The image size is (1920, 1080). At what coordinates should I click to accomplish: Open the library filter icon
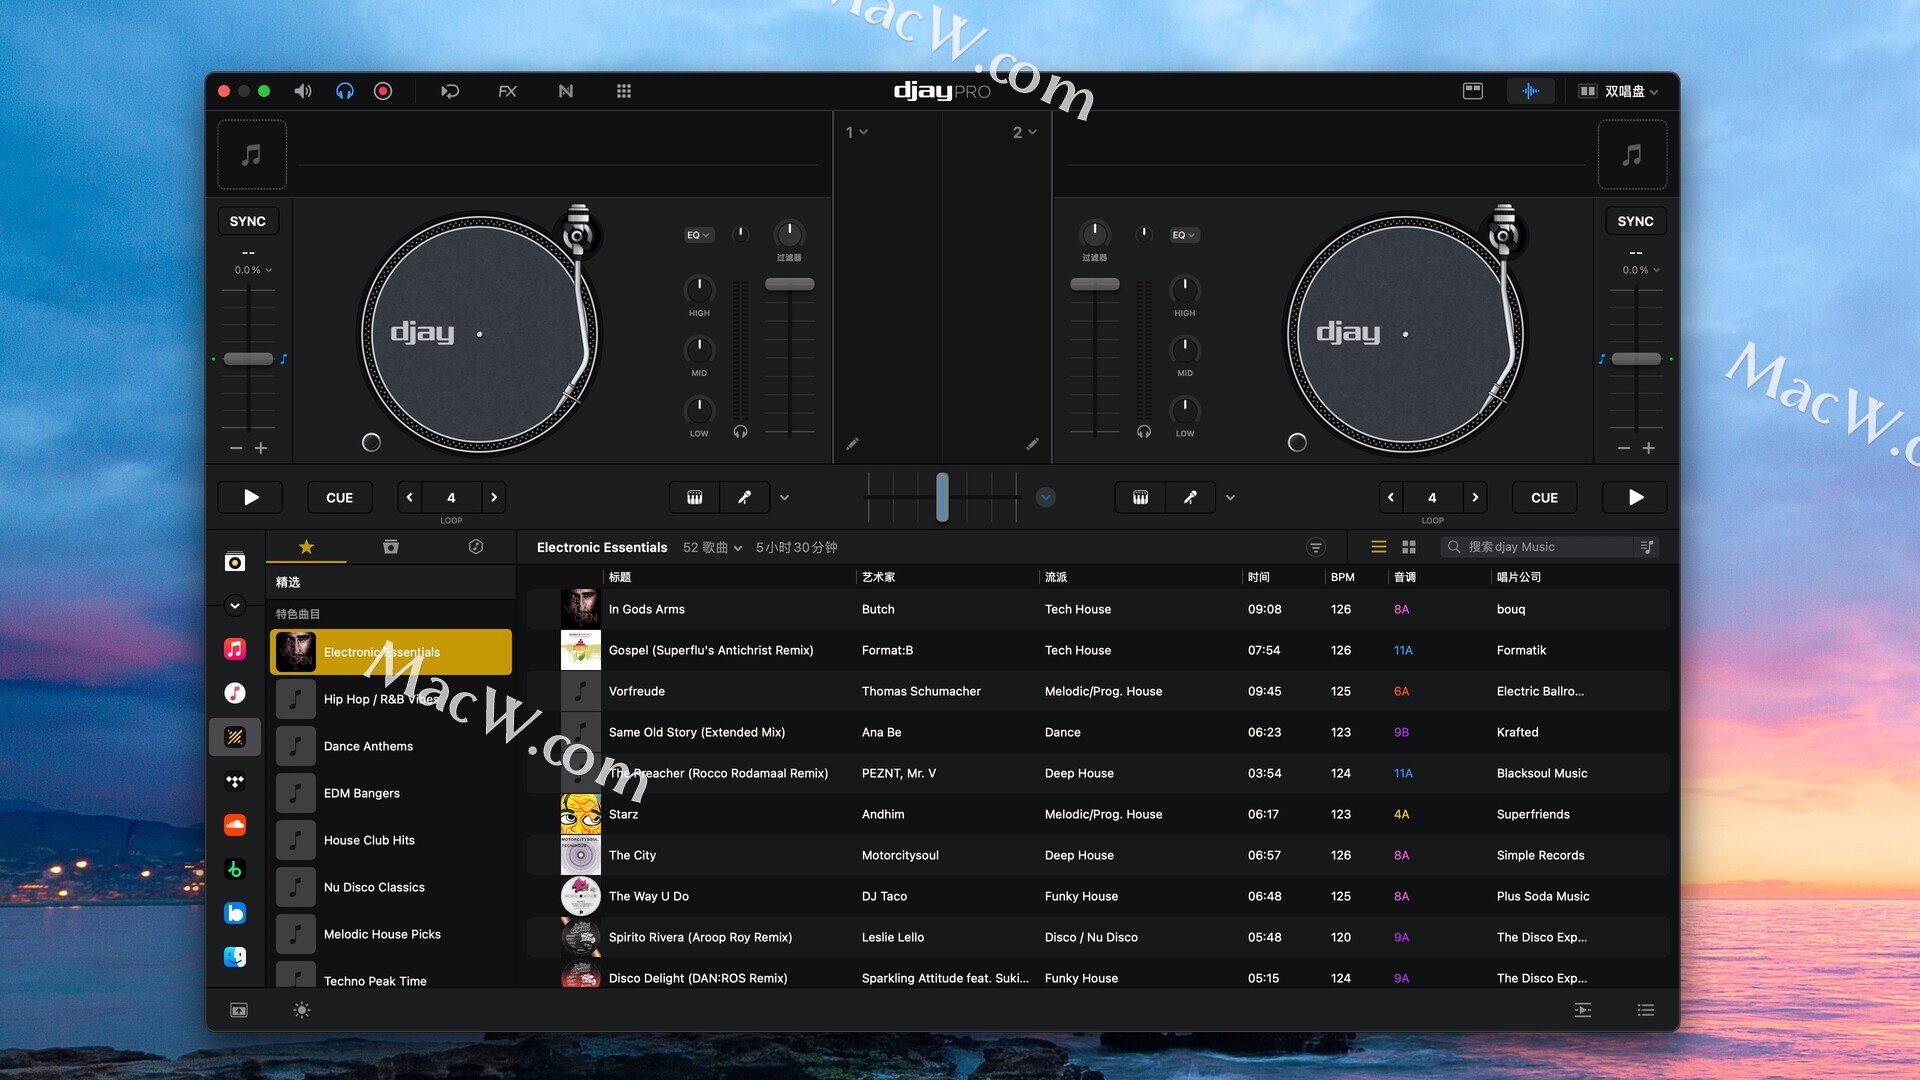pos(1316,547)
